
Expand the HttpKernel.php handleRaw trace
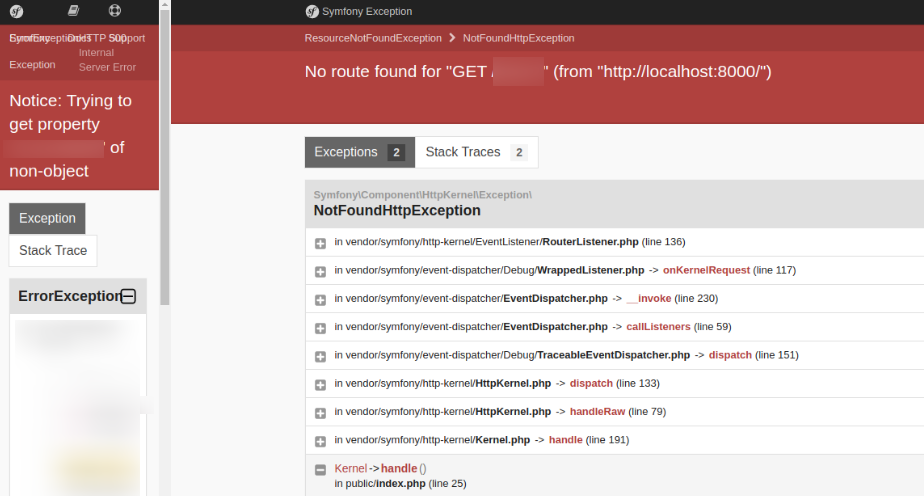[321, 413]
